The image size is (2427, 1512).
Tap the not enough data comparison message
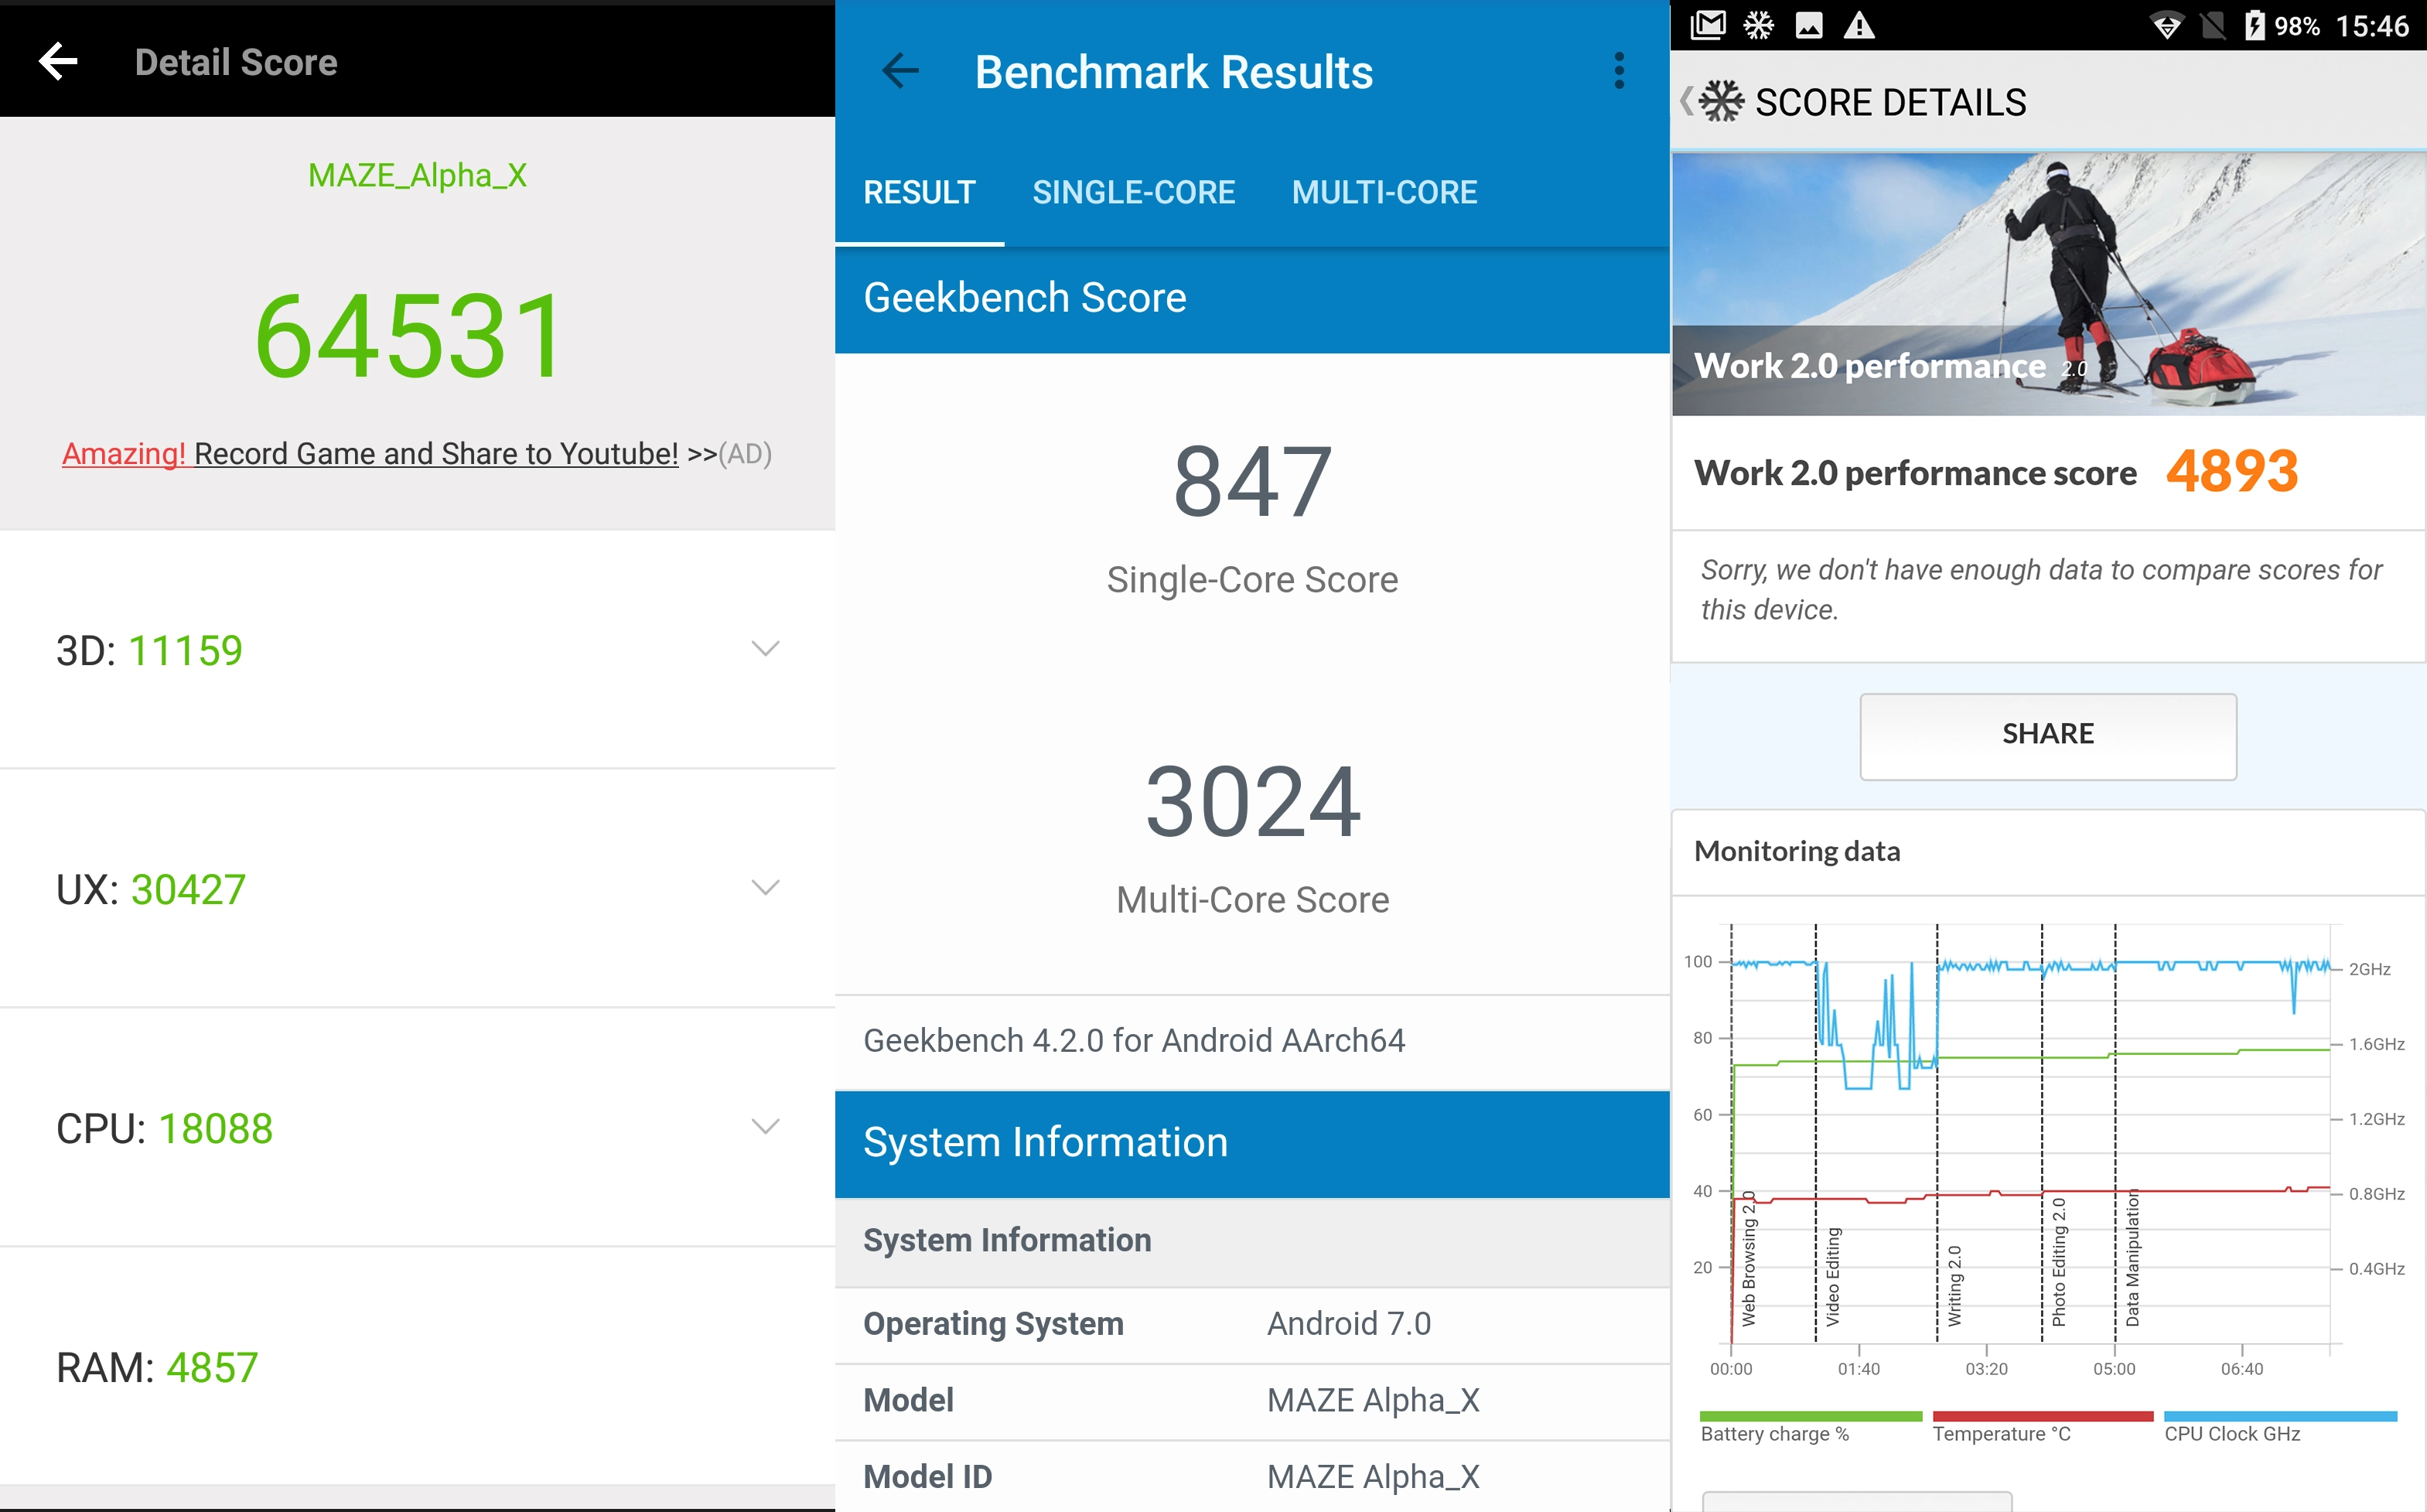(2040, 590)
